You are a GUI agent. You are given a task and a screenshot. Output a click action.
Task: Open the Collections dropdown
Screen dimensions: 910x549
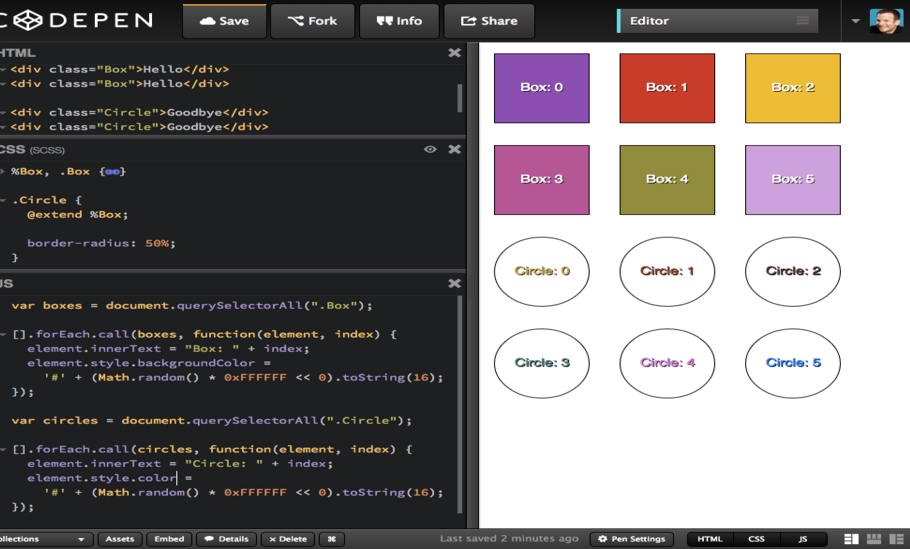[x=44, y=539]
